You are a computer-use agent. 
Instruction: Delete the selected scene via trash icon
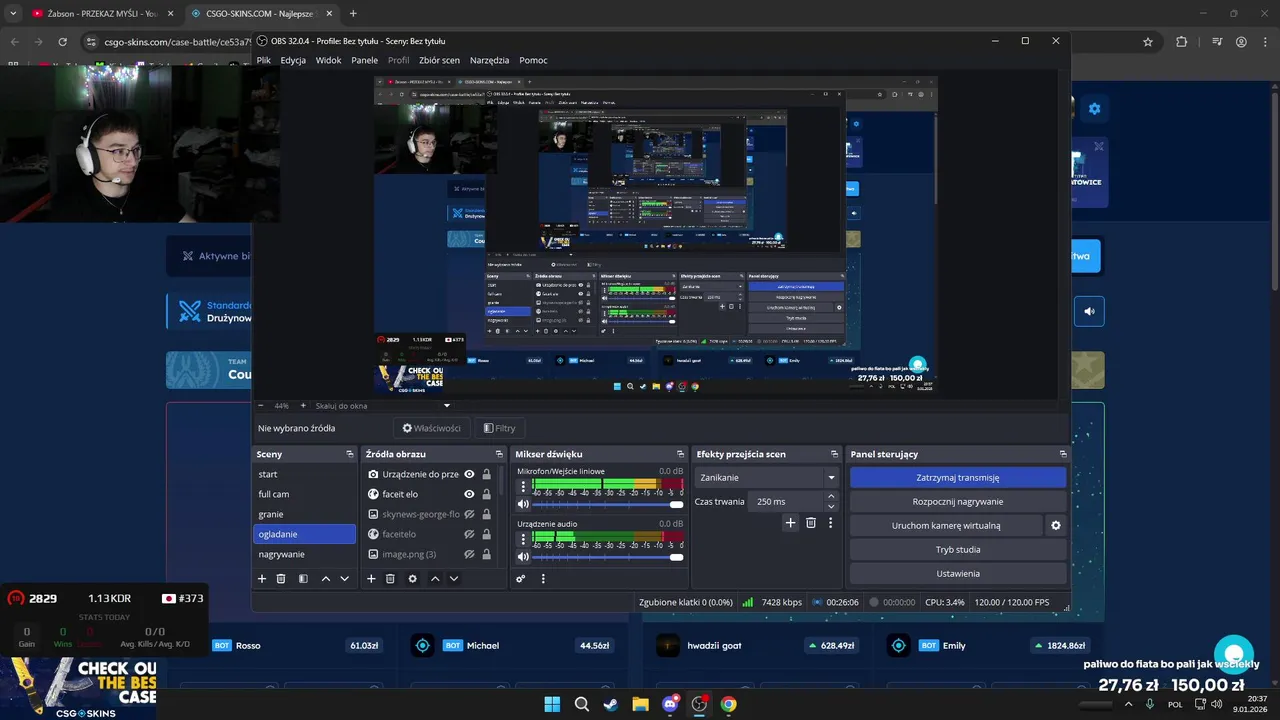(281, 578)
